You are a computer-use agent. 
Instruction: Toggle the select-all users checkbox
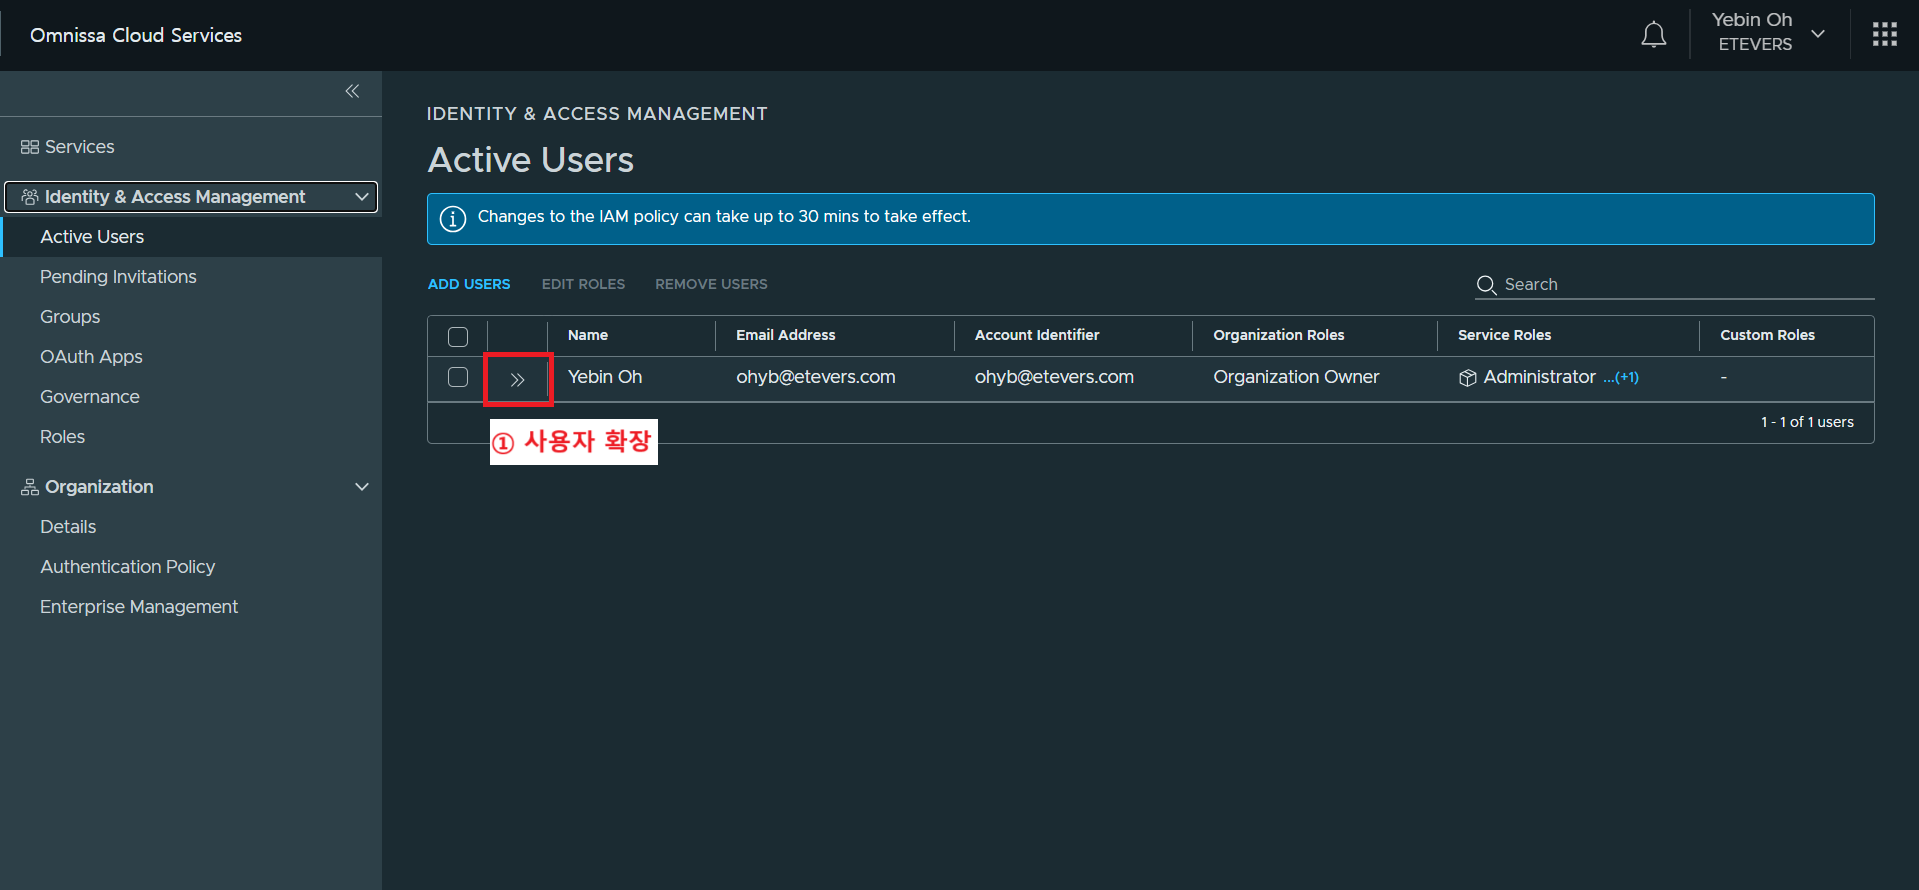(458, 337)
